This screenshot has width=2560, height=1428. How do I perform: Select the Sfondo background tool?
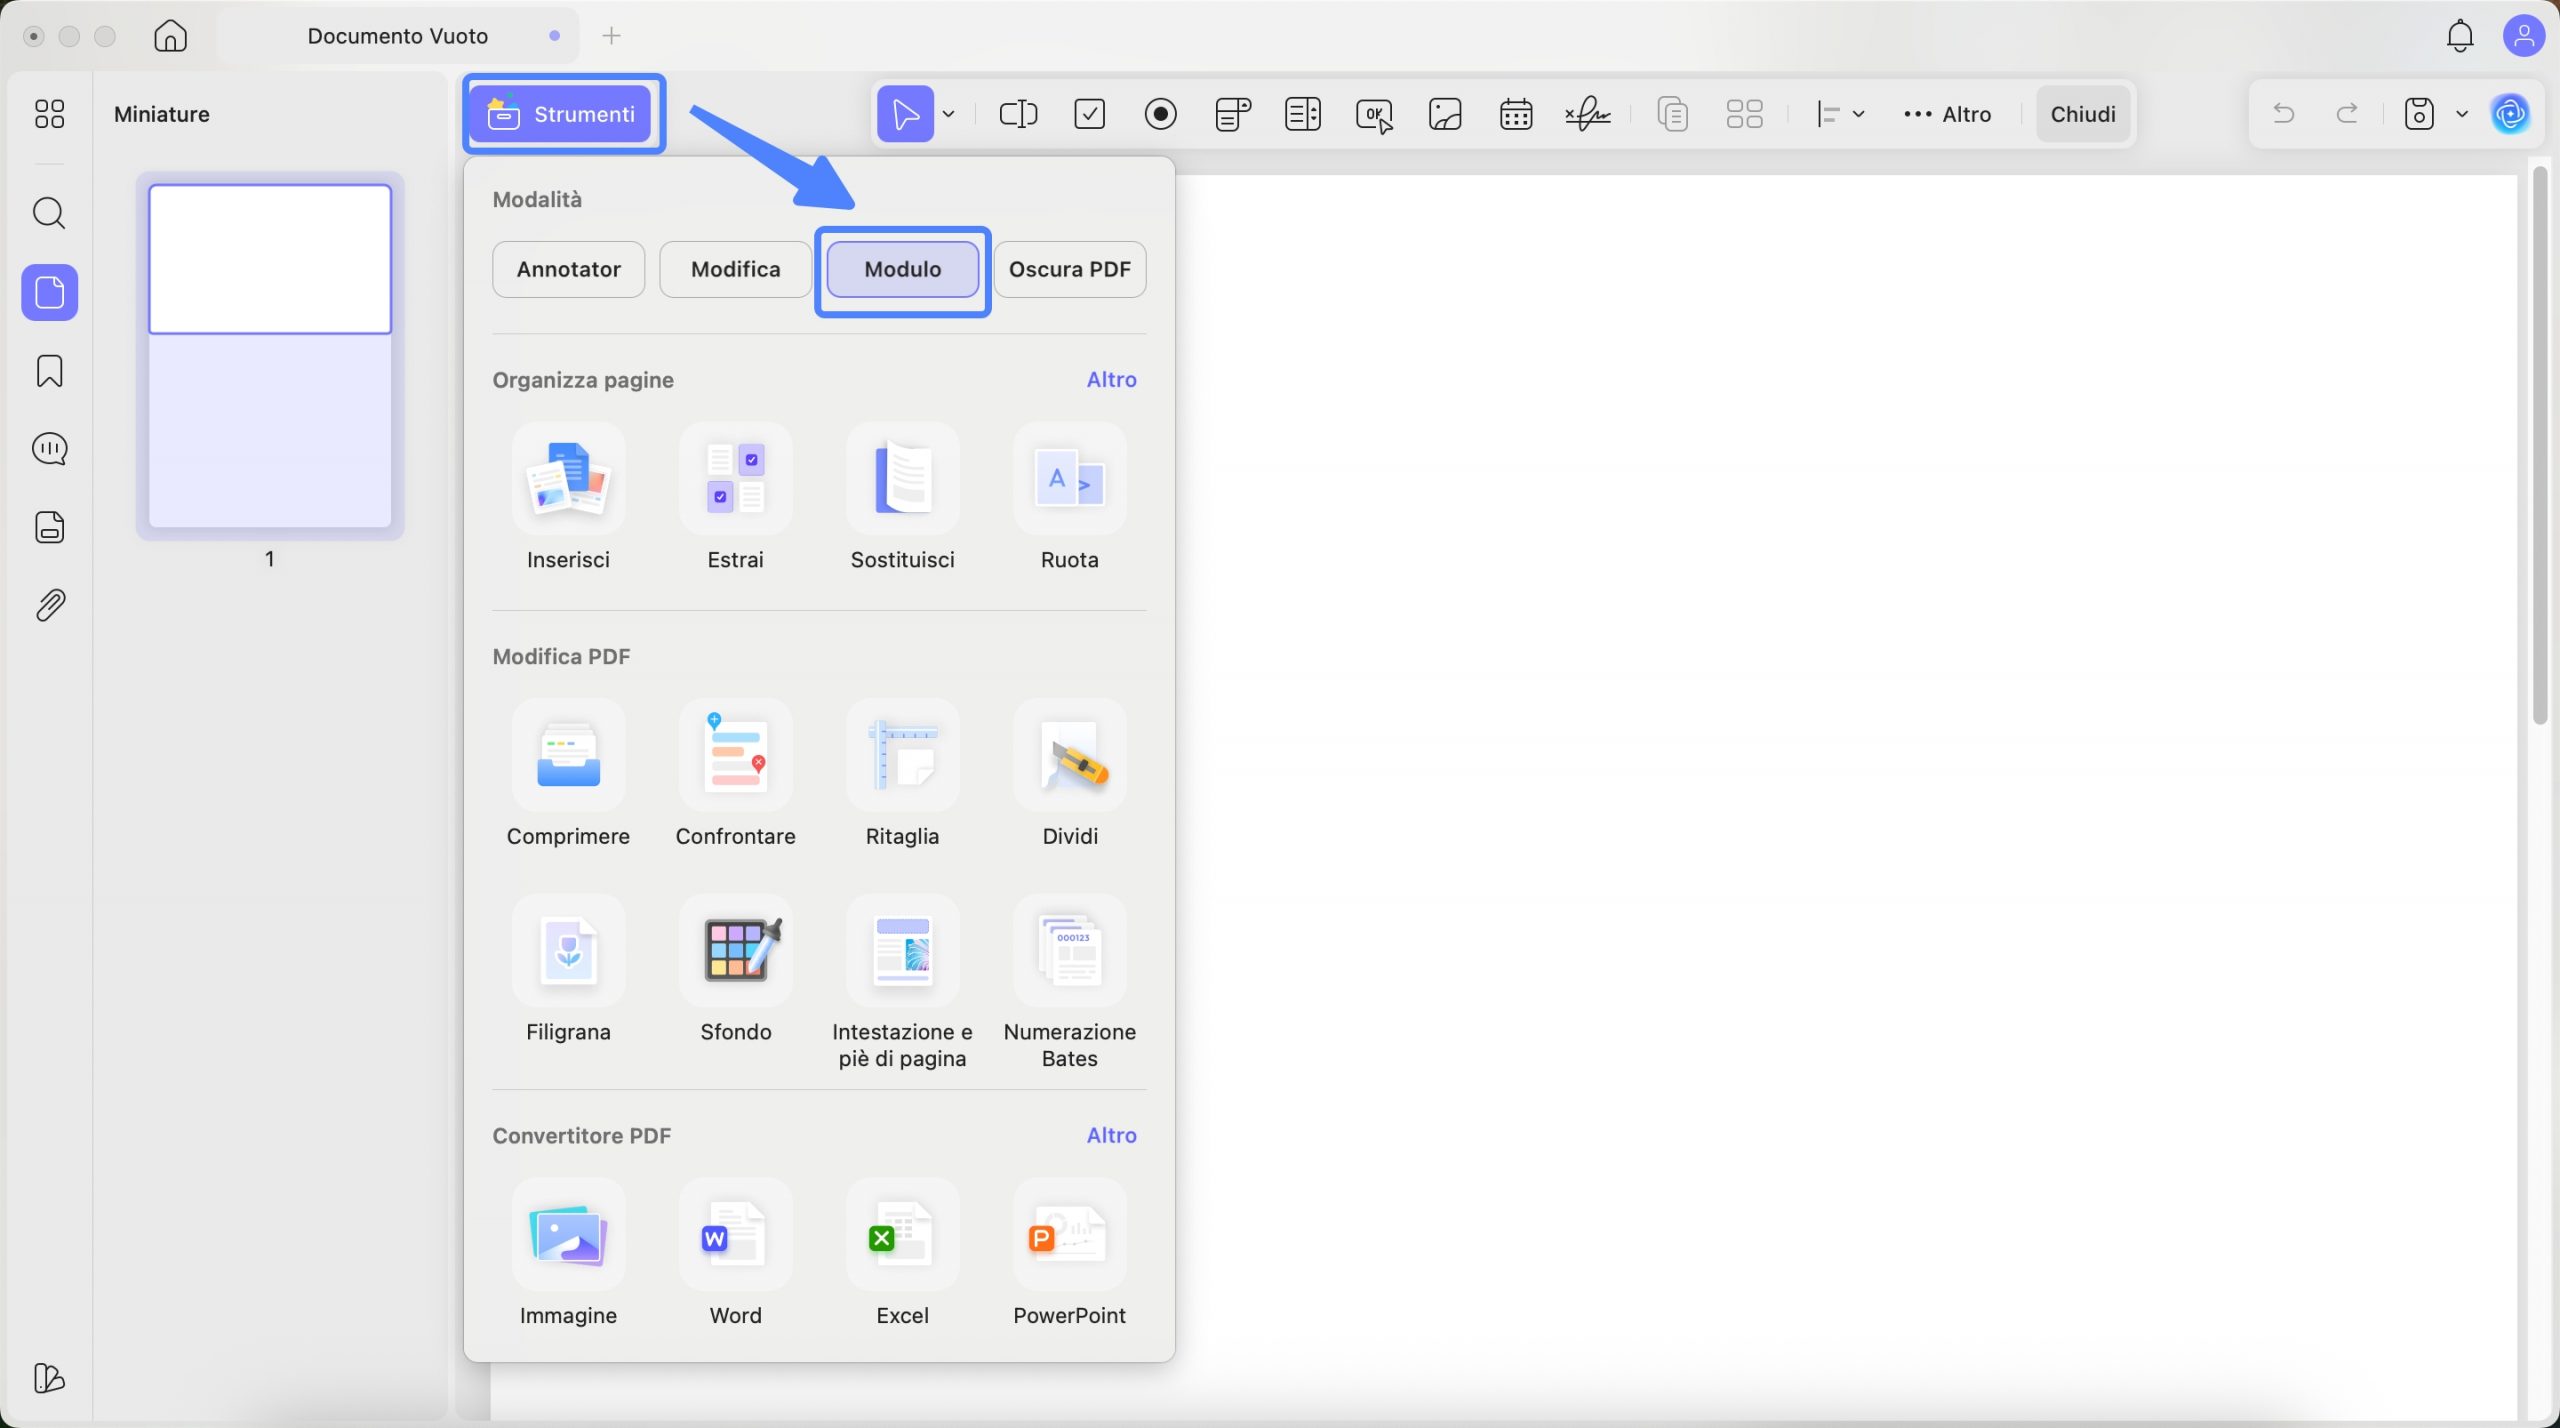(735, 969)
